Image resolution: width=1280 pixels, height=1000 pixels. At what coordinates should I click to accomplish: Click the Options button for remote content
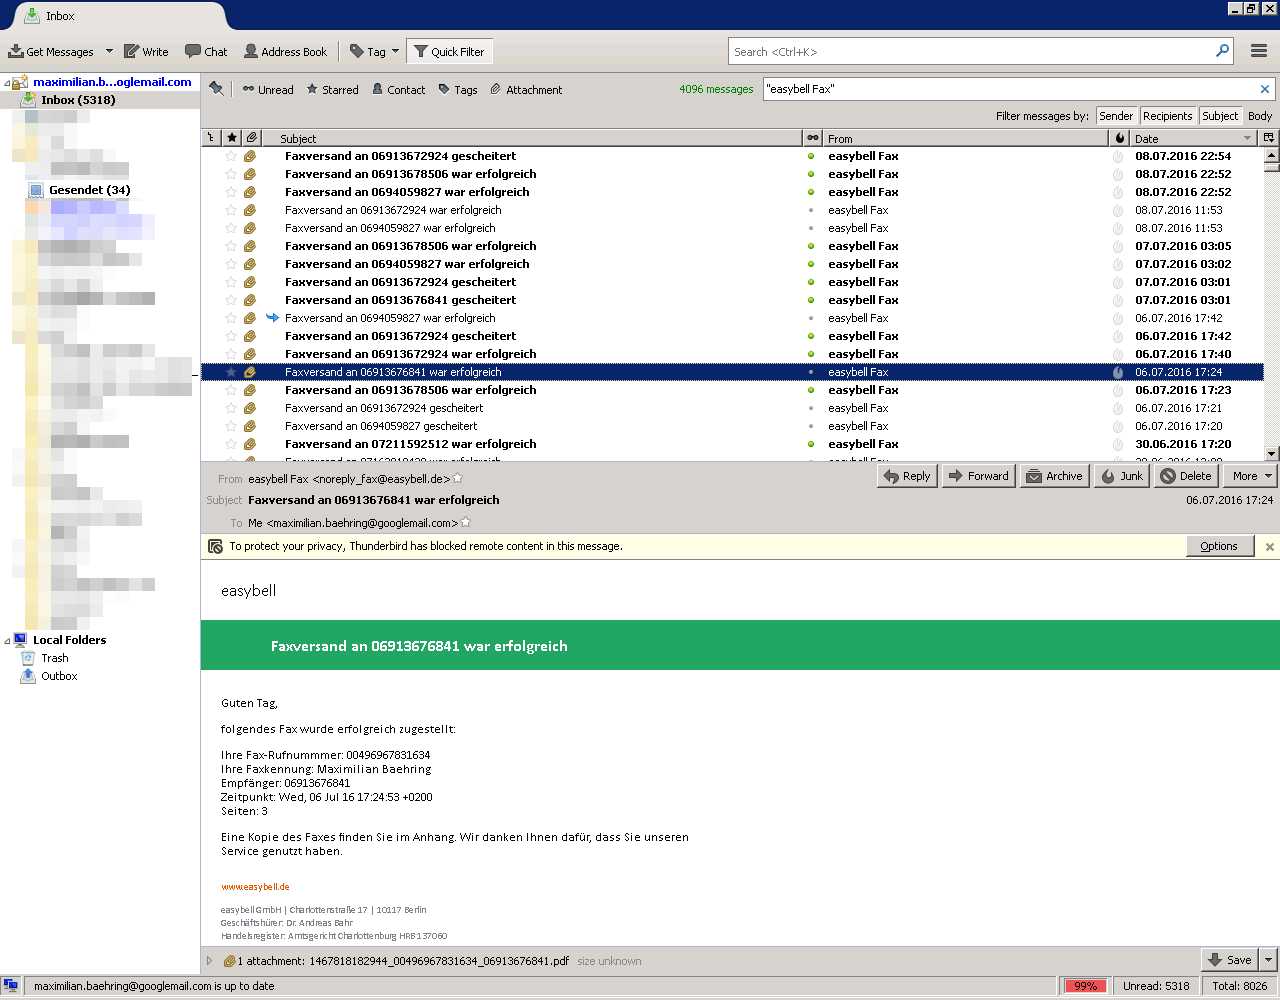click(1218, 546)
